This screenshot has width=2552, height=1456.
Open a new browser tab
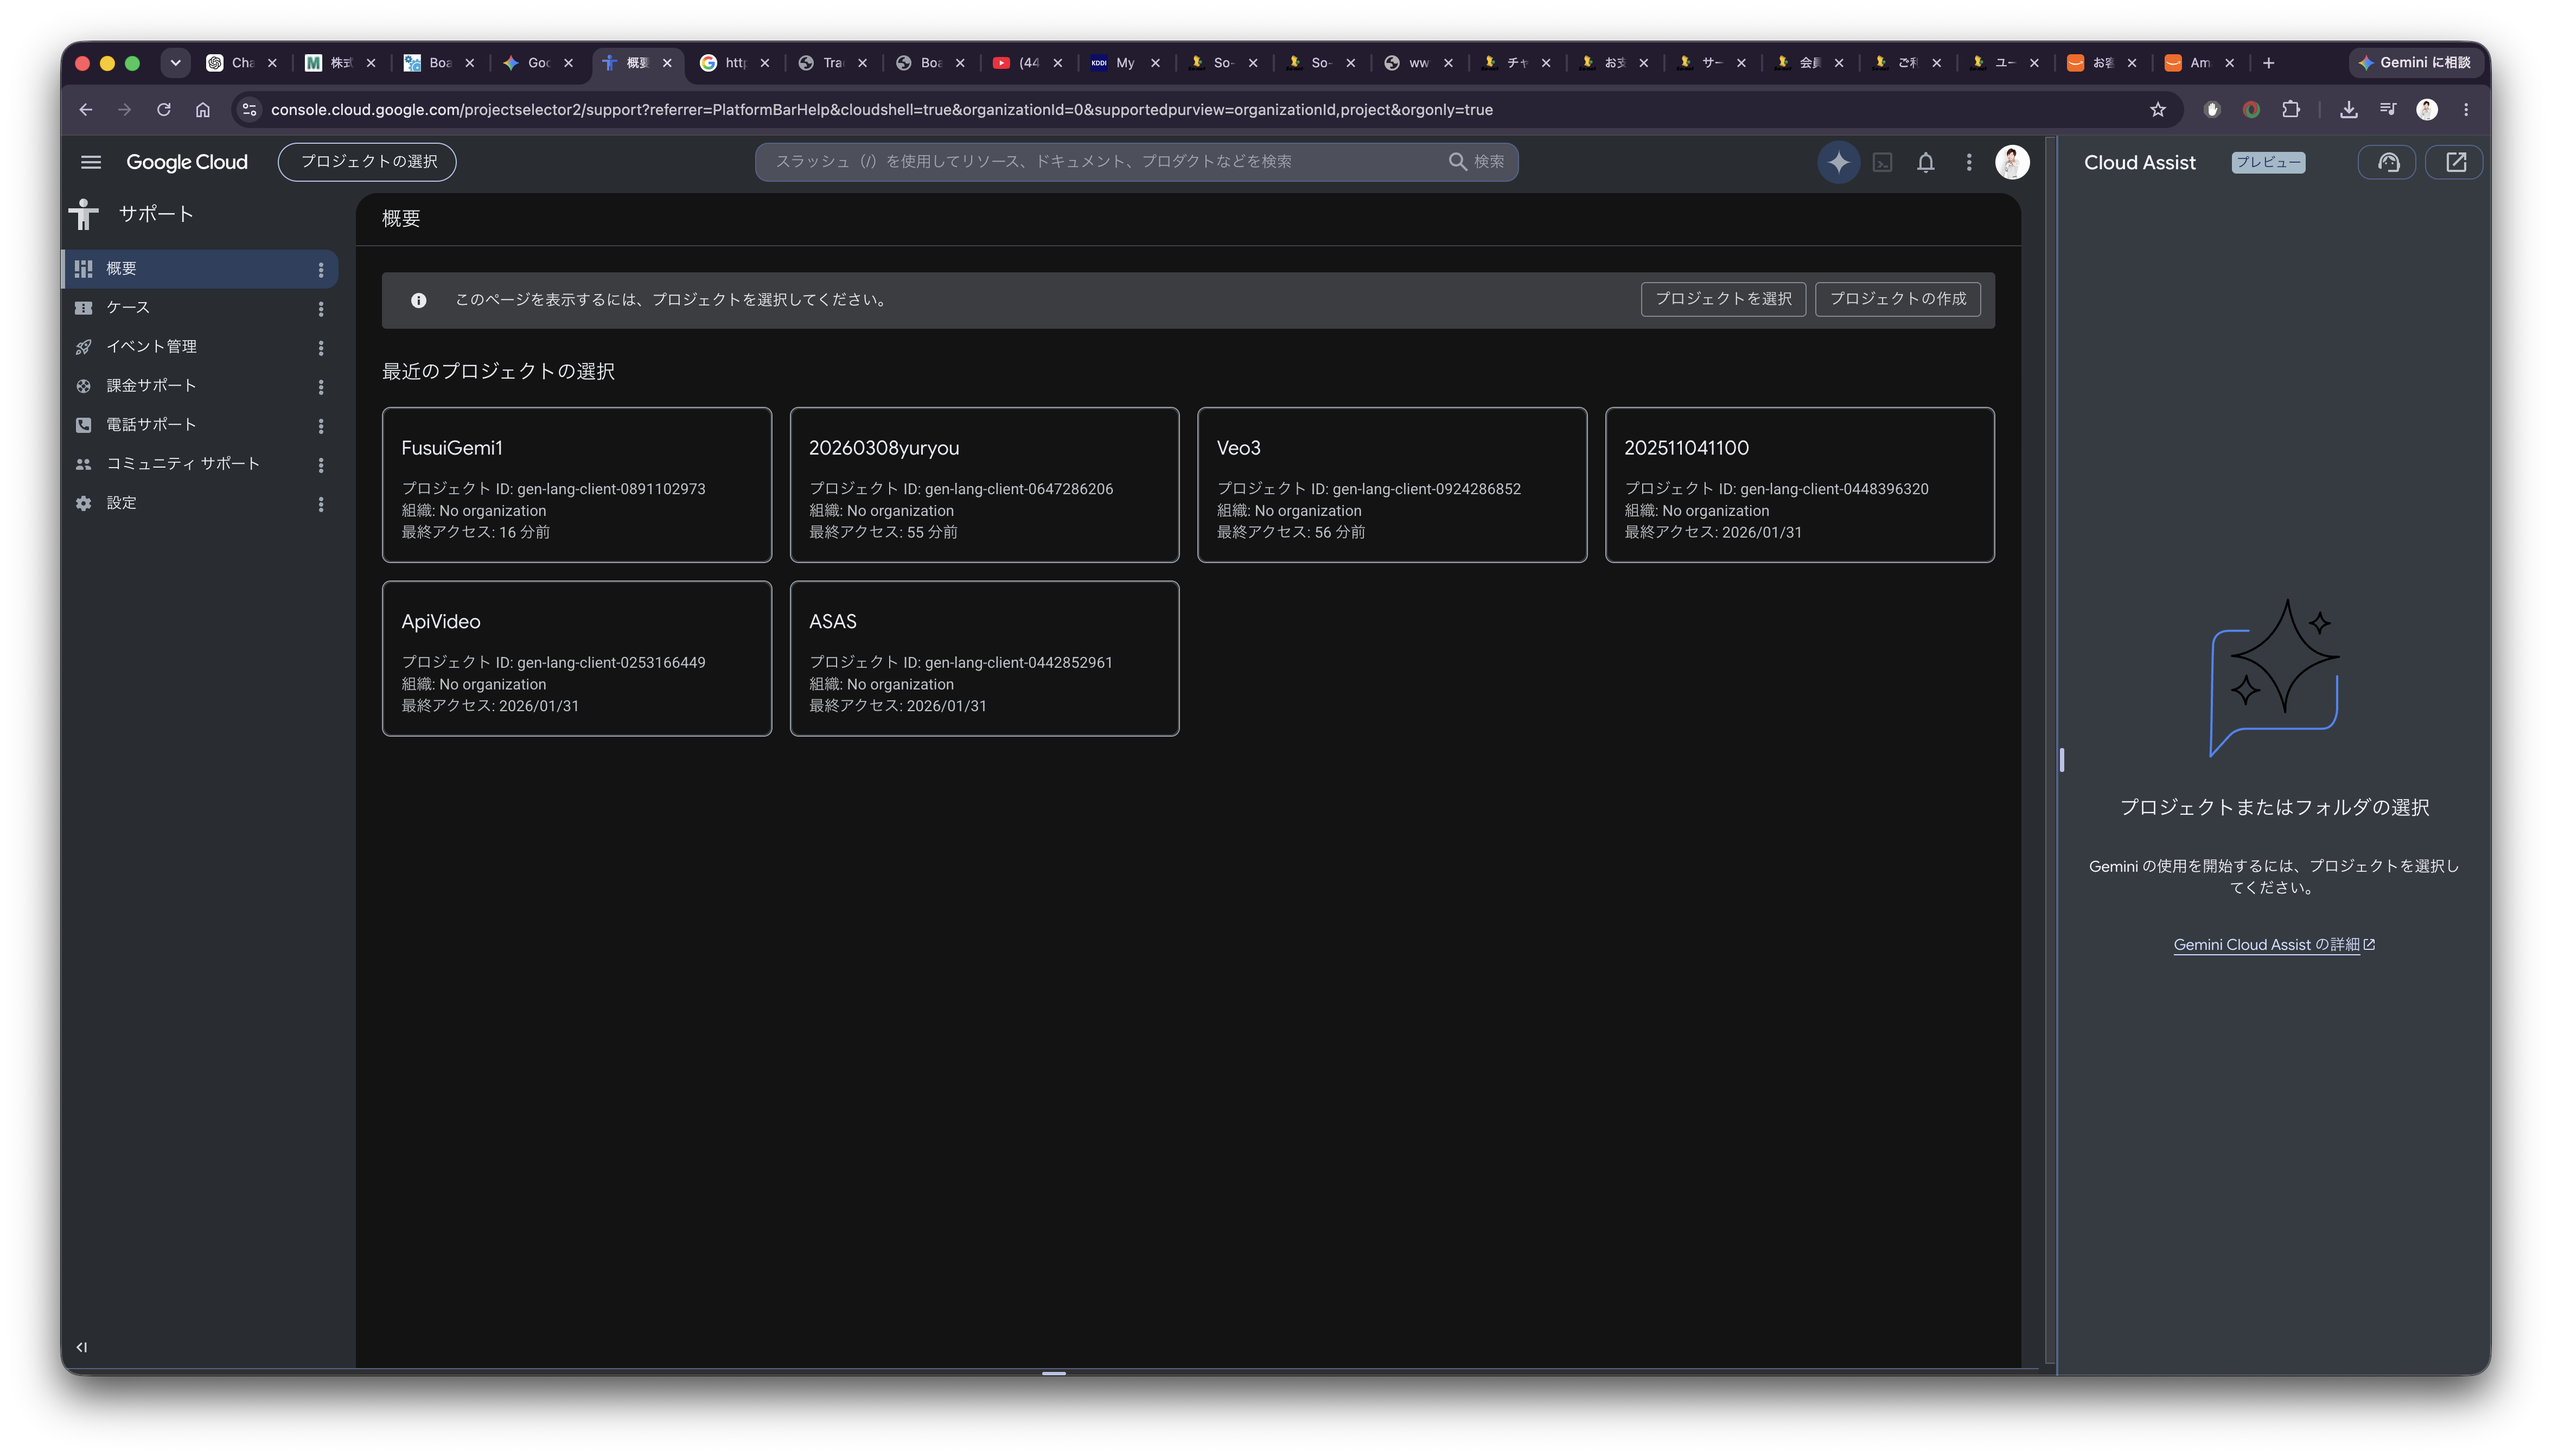2268,63
